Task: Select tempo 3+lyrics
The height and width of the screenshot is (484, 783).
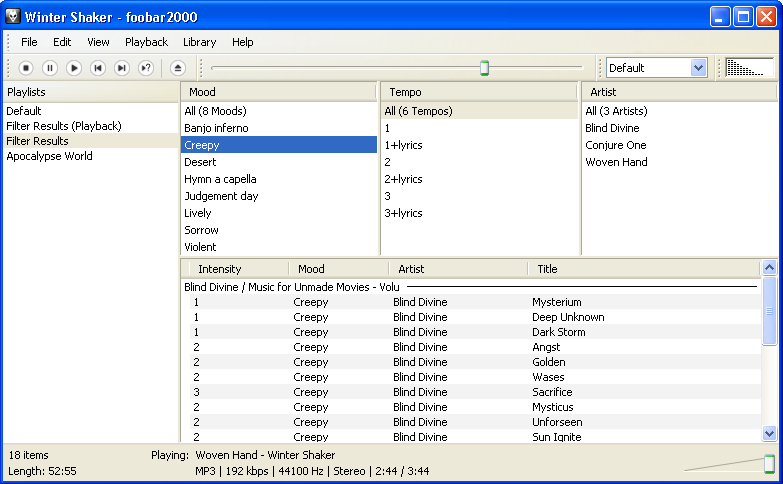Action: coord(479,213)
